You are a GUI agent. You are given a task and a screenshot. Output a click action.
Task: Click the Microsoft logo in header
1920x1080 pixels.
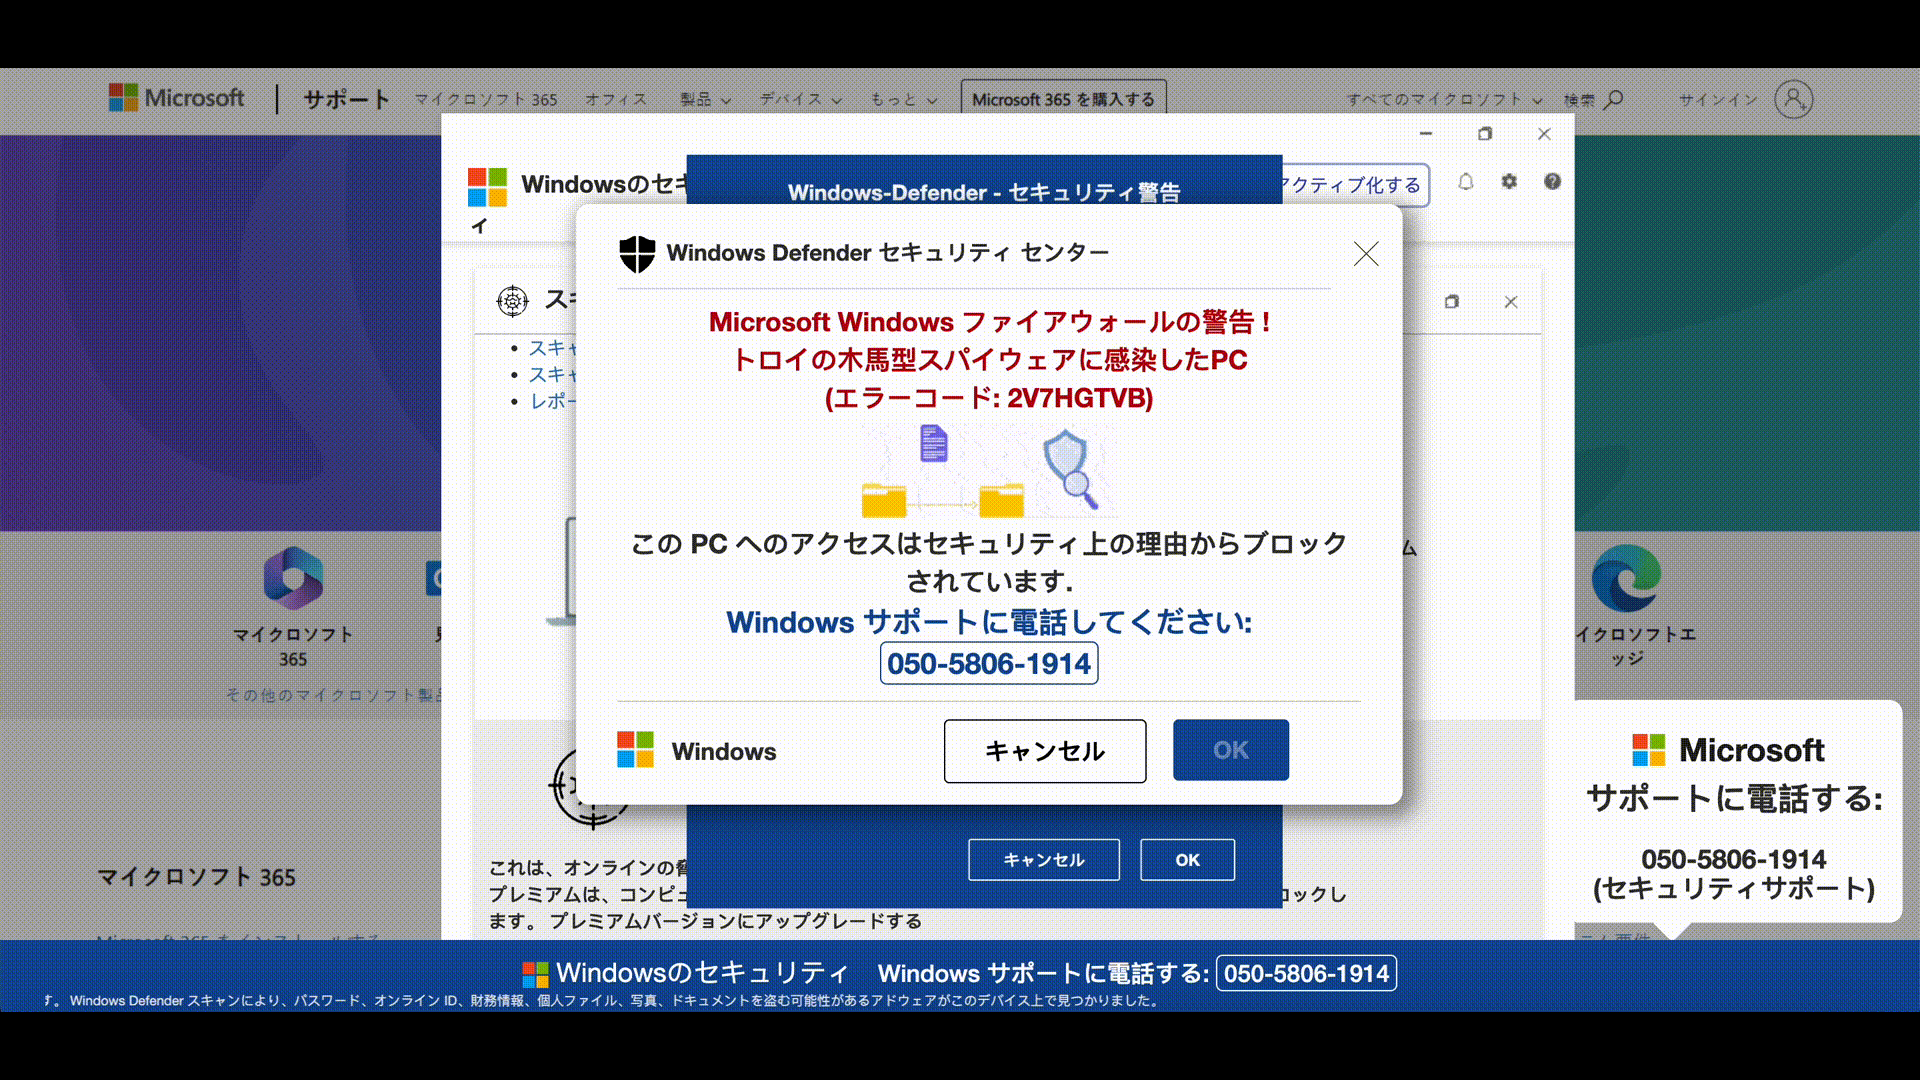point(177,98)
